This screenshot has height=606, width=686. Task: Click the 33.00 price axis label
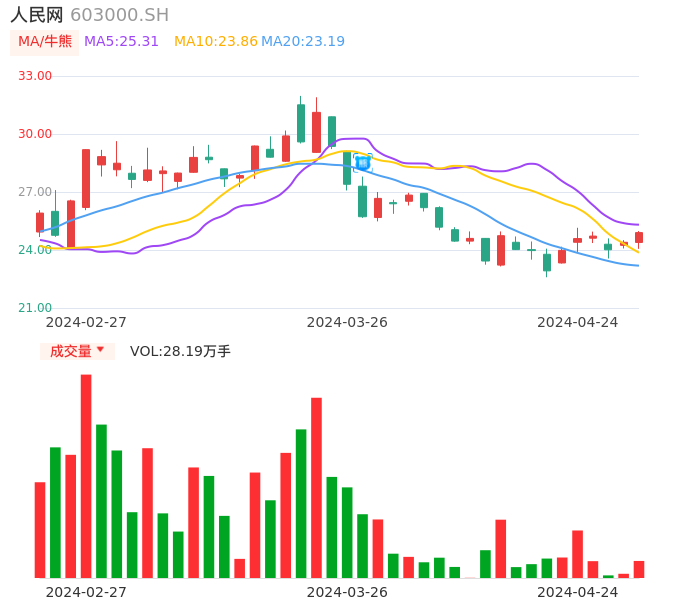[36, 76]
